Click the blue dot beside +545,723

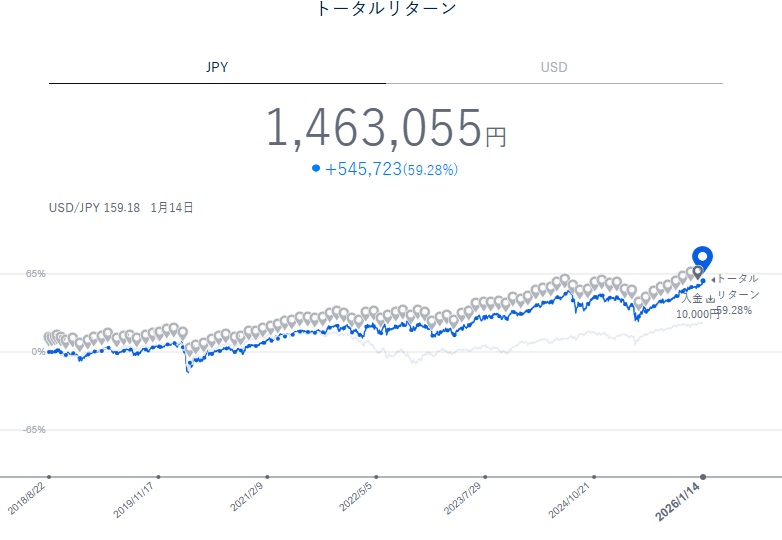[316, 169]
